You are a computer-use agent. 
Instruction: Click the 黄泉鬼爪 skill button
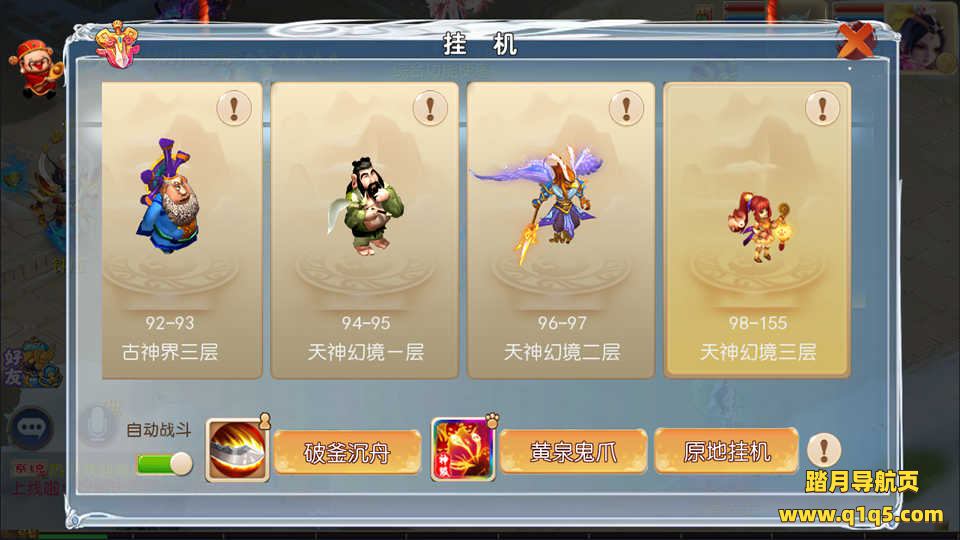click(x=573, y=452)
